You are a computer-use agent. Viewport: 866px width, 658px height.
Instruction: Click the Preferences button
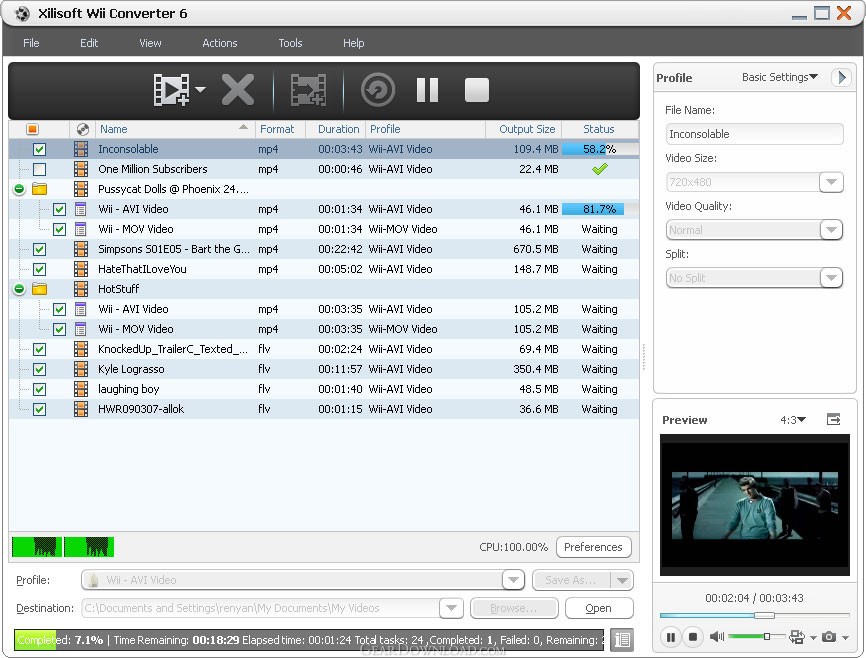click(594, 547)
